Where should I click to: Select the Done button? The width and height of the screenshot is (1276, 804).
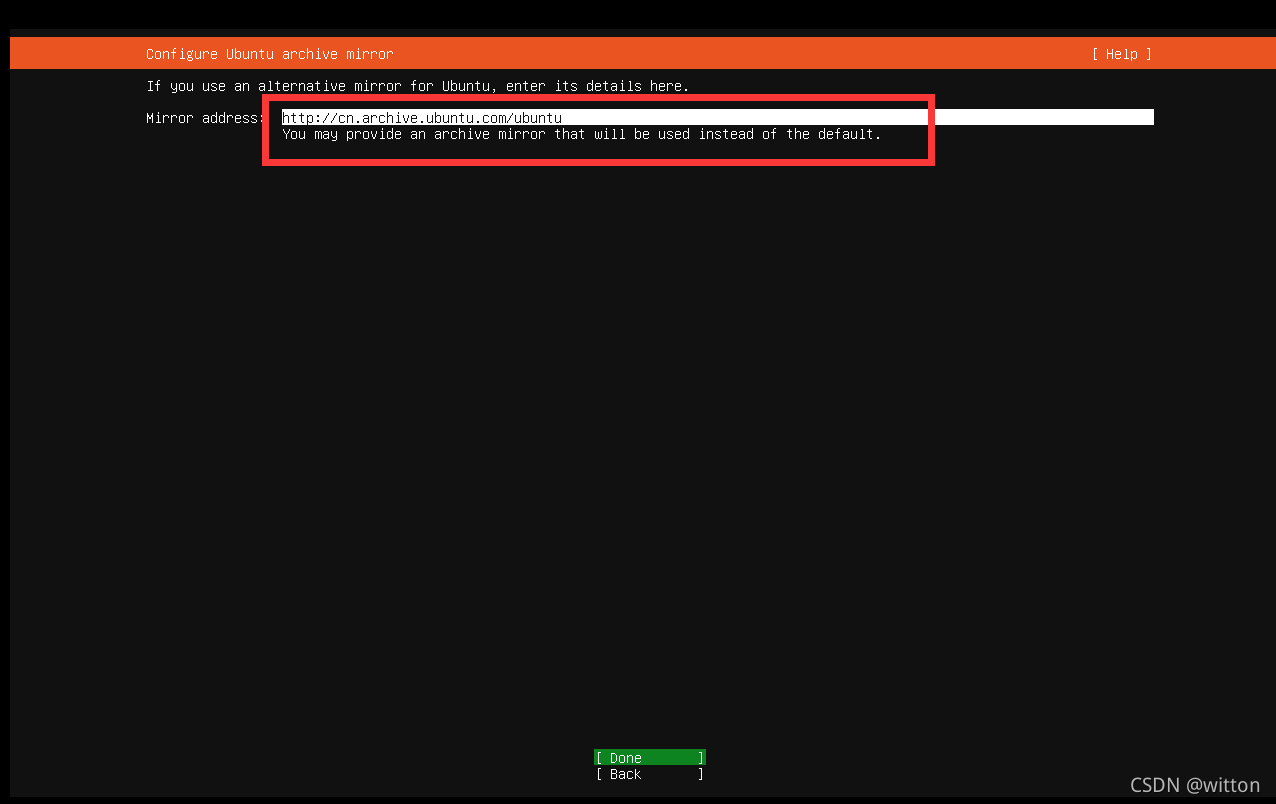pyautogui.click(x=650, y=758)
